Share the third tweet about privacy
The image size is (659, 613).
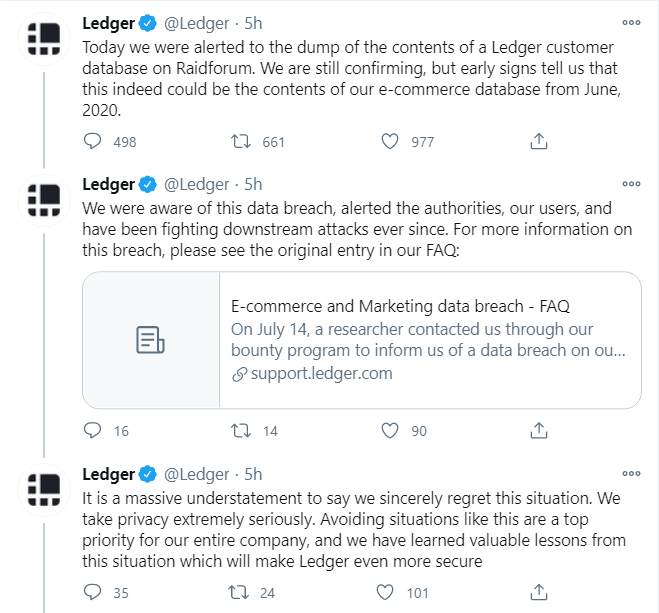click(x=539, y=592)
